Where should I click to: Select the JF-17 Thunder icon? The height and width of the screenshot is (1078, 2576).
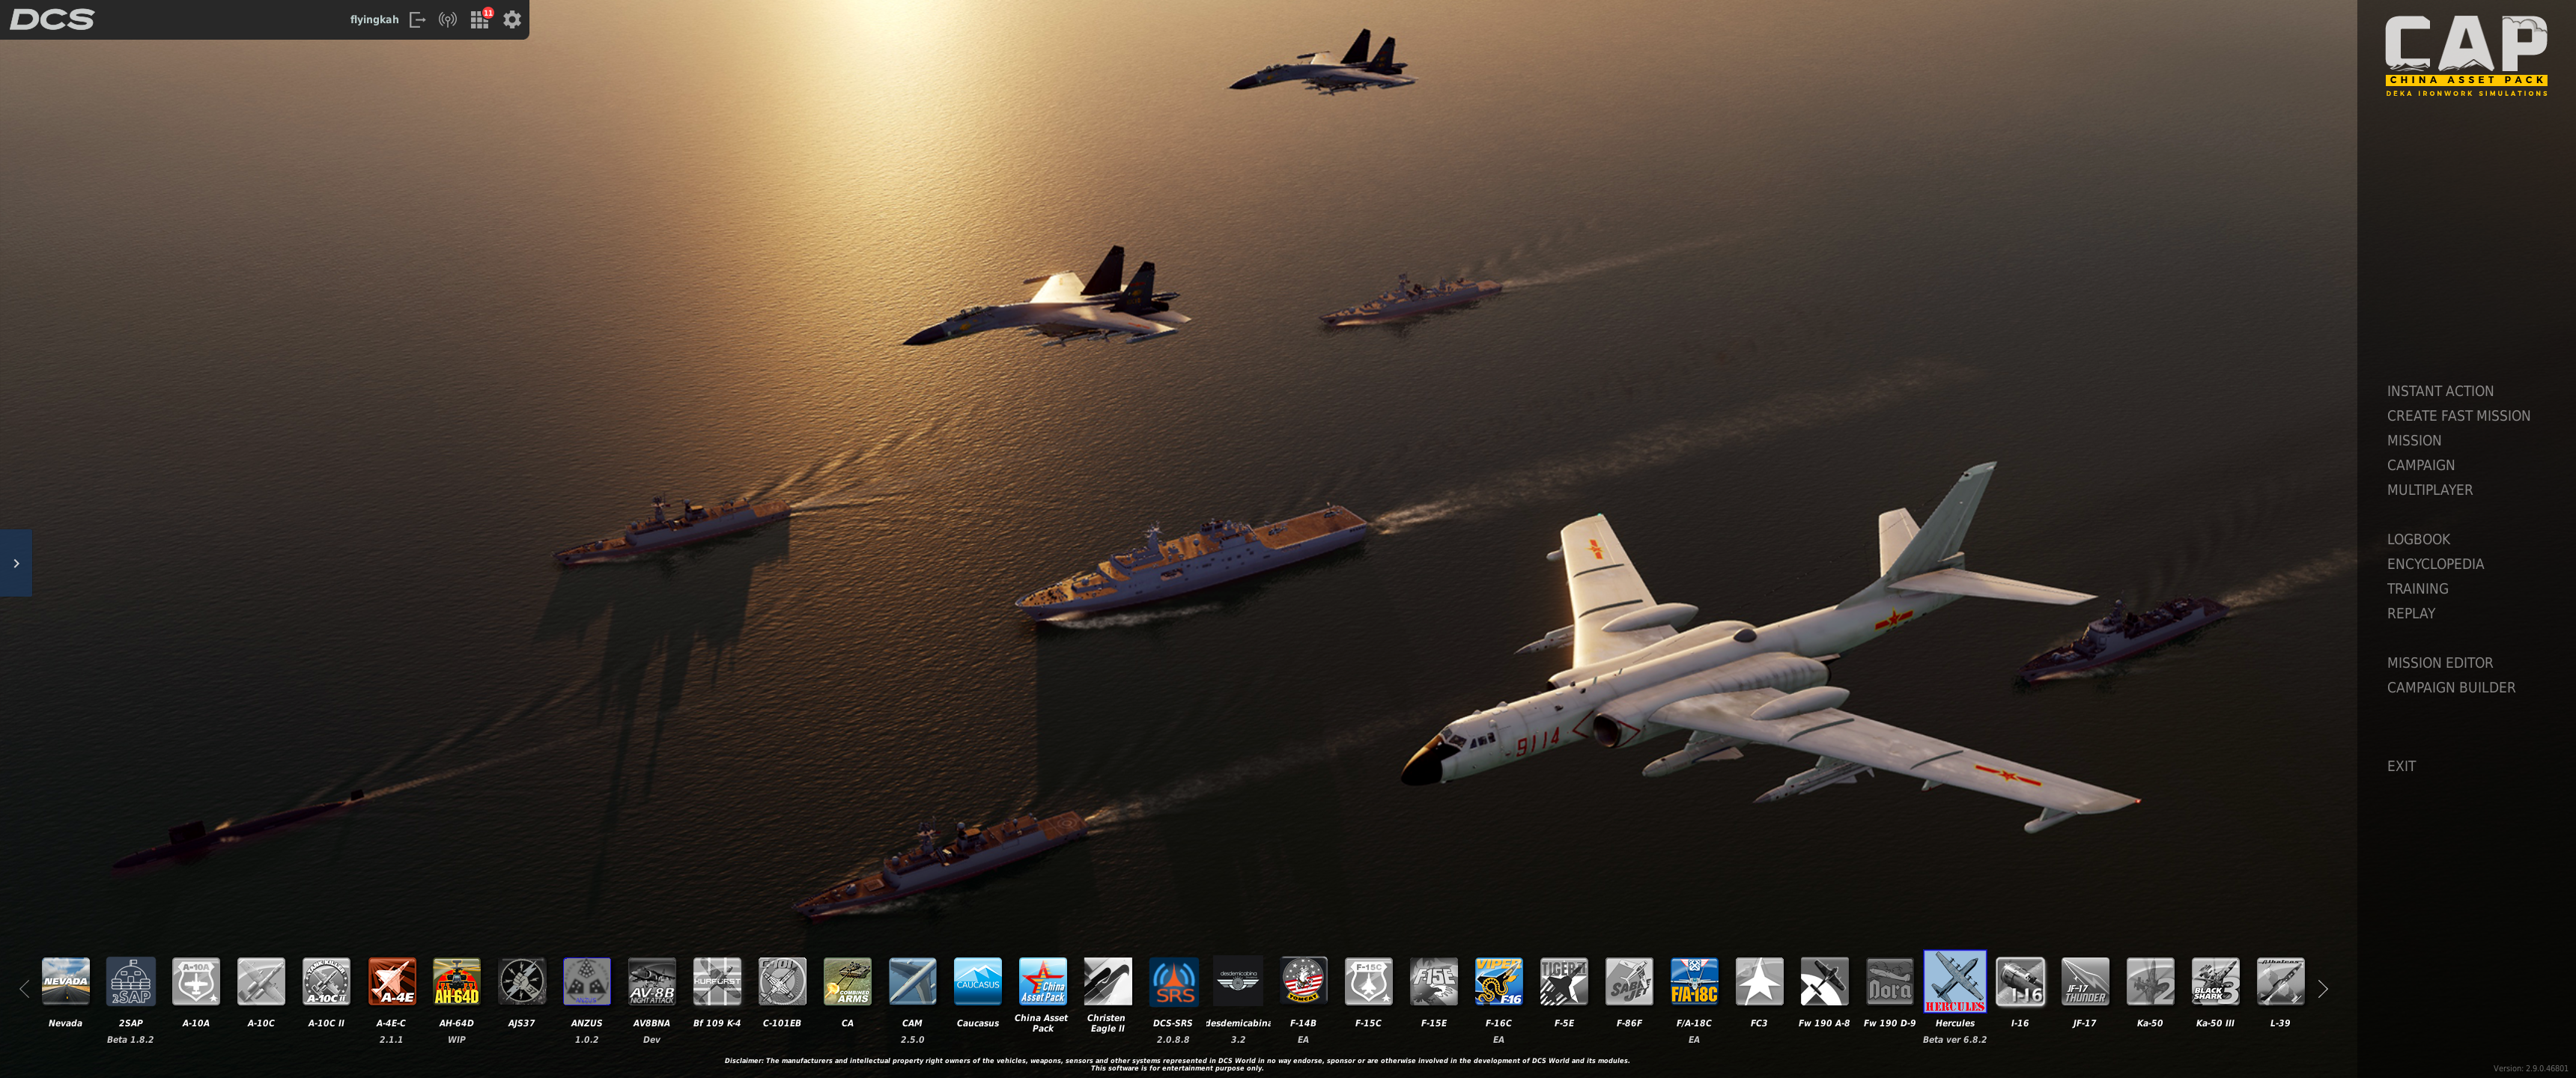point(2085,981)
